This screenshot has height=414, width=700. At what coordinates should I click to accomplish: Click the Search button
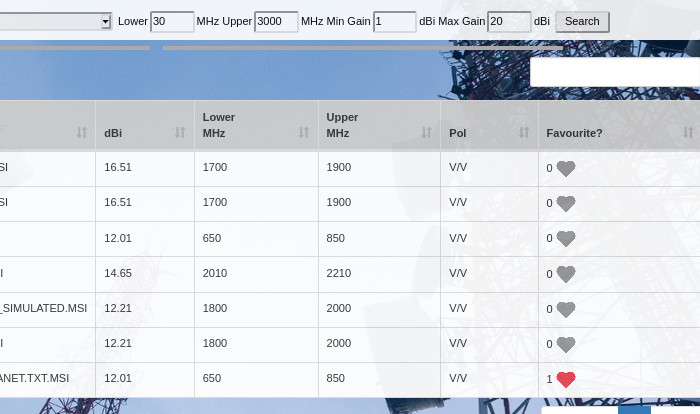pyautogui.click(x=582, y=21)
